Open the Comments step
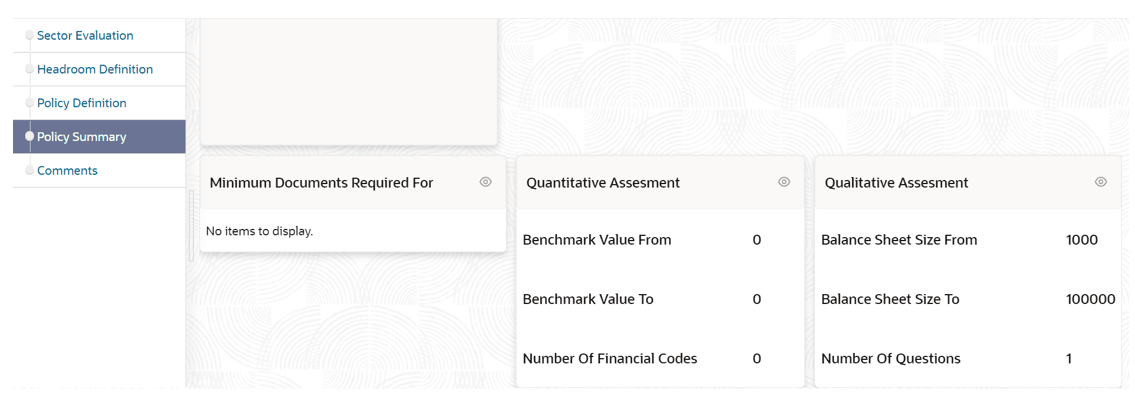Image resolution: width=1135 pixels, height=407 pixels. pyautogui.click(x=67, y=171)
